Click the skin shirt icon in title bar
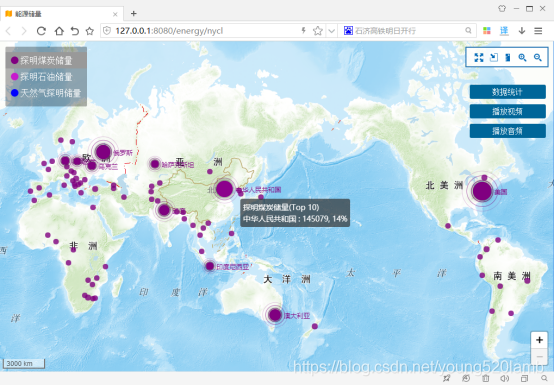 pos(502,8)
